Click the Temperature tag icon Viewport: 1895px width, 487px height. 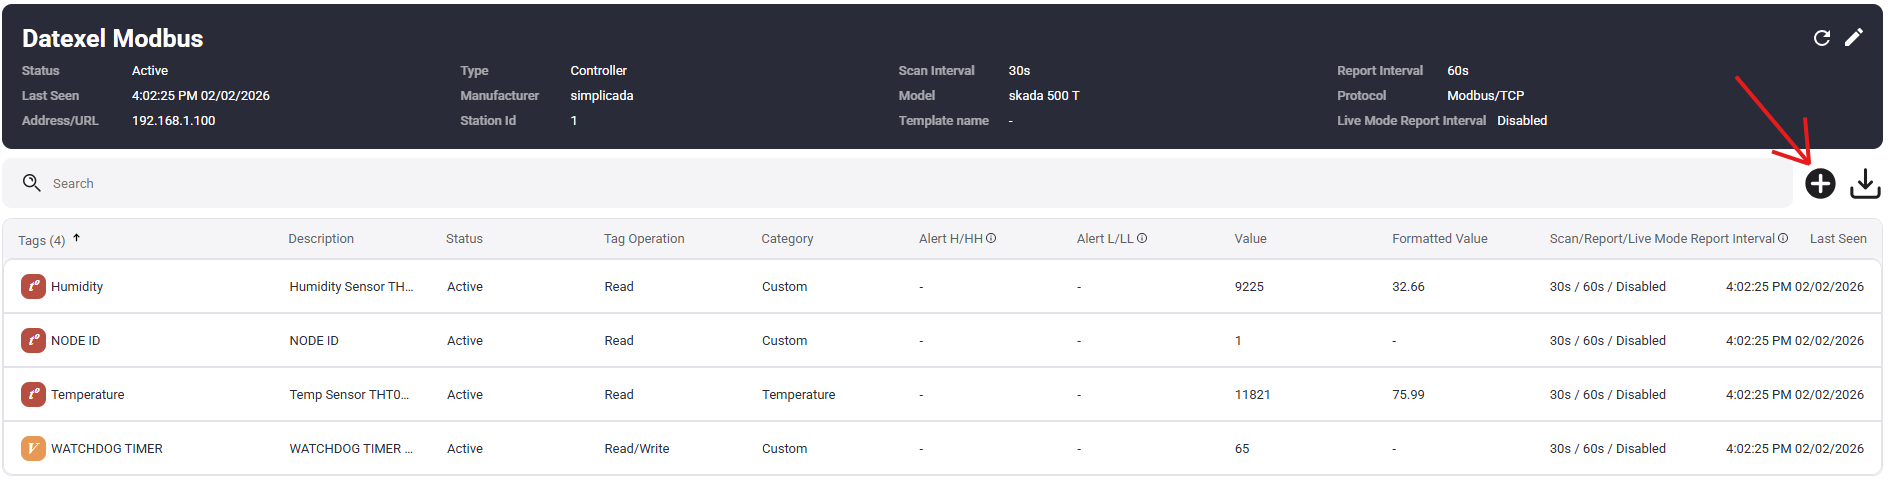[x=33, y=395]
